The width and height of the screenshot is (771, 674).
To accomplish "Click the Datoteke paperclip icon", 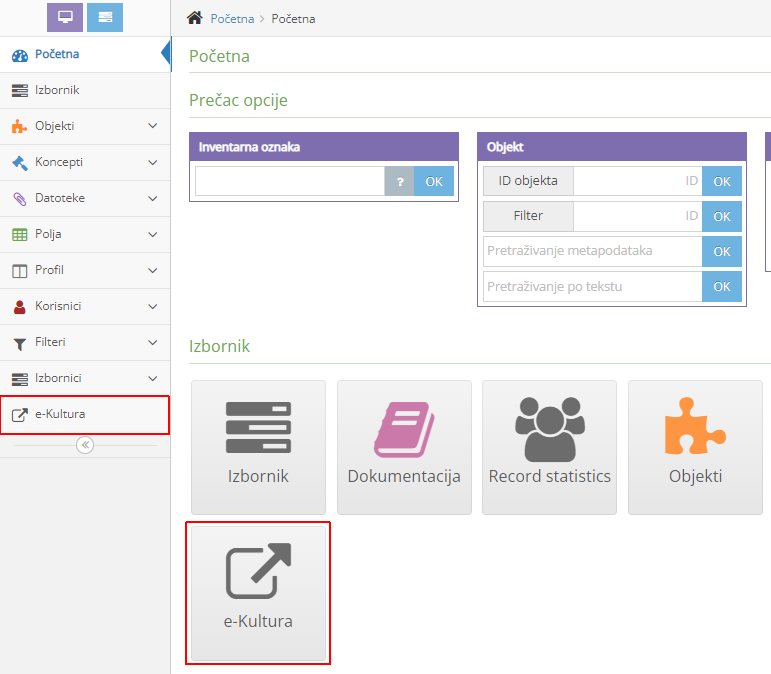I will pos(20,199).
